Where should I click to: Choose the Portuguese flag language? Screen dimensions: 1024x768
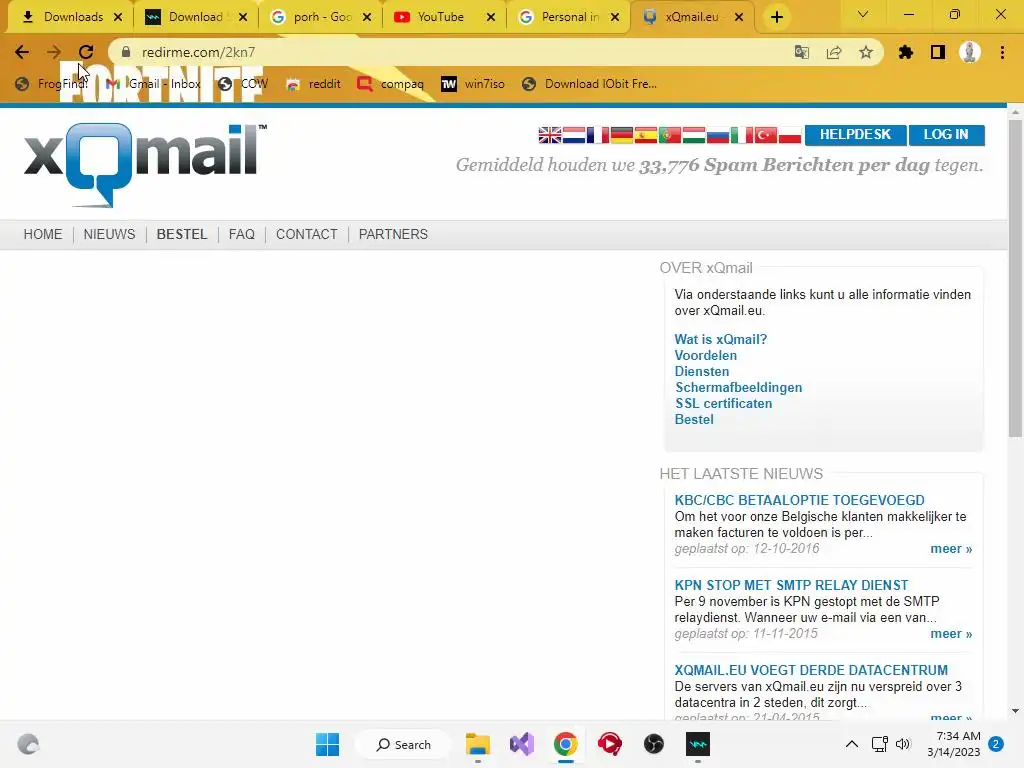[670, 135]
